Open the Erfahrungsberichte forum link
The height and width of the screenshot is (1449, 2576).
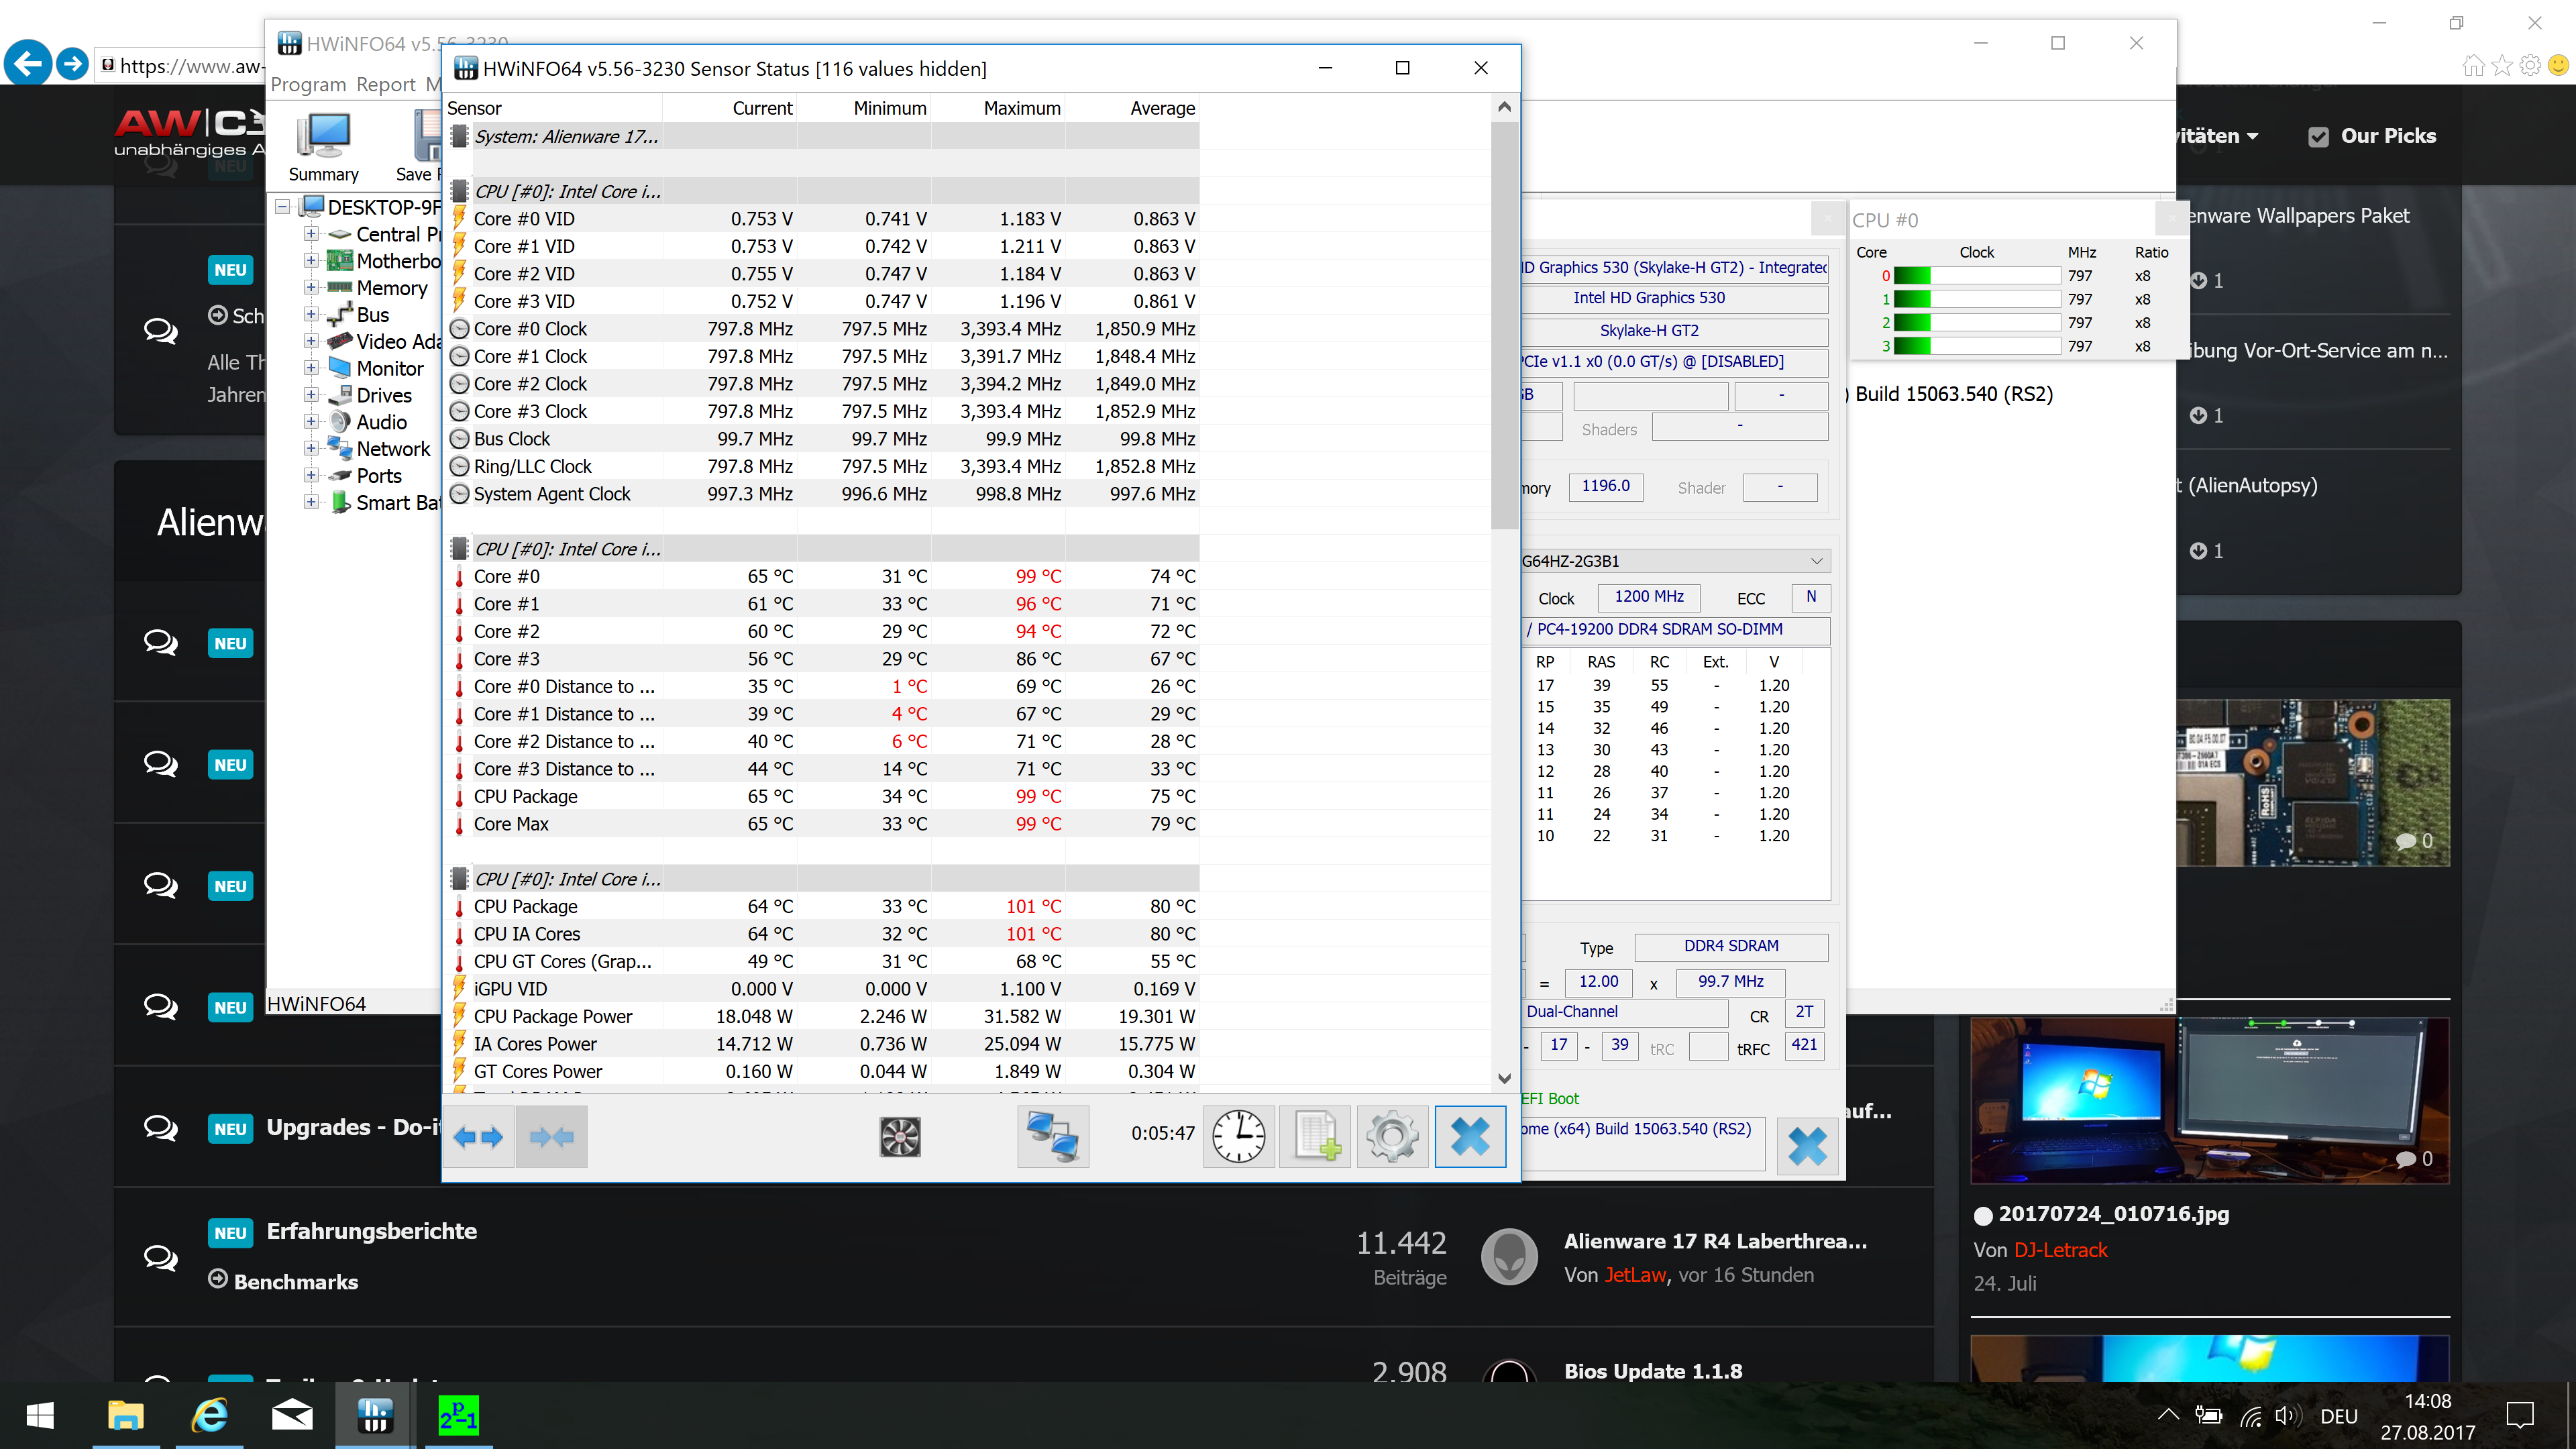(x=371, y=1231)
